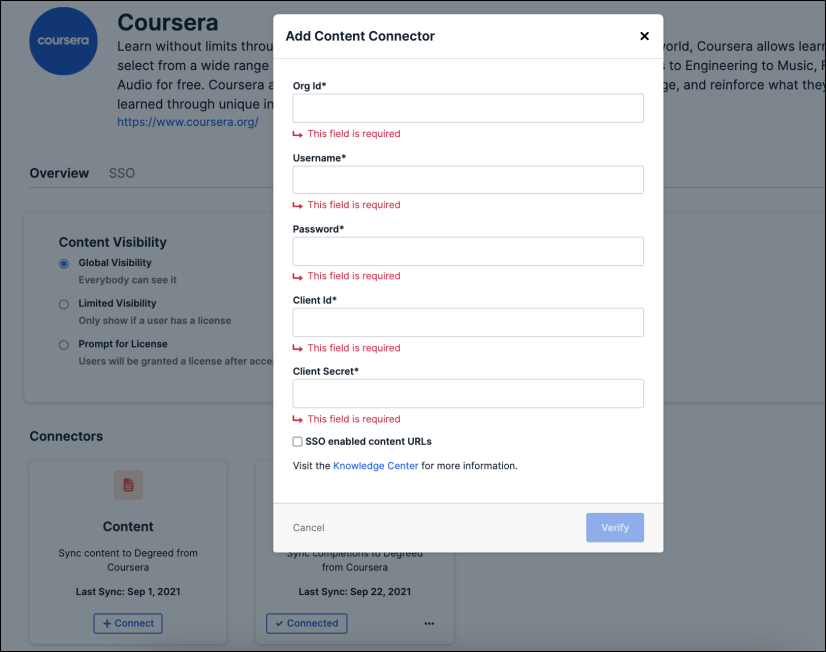Open the connected connector's more options menu
Screen dimensions: 826x652
[x=429, y=624]
